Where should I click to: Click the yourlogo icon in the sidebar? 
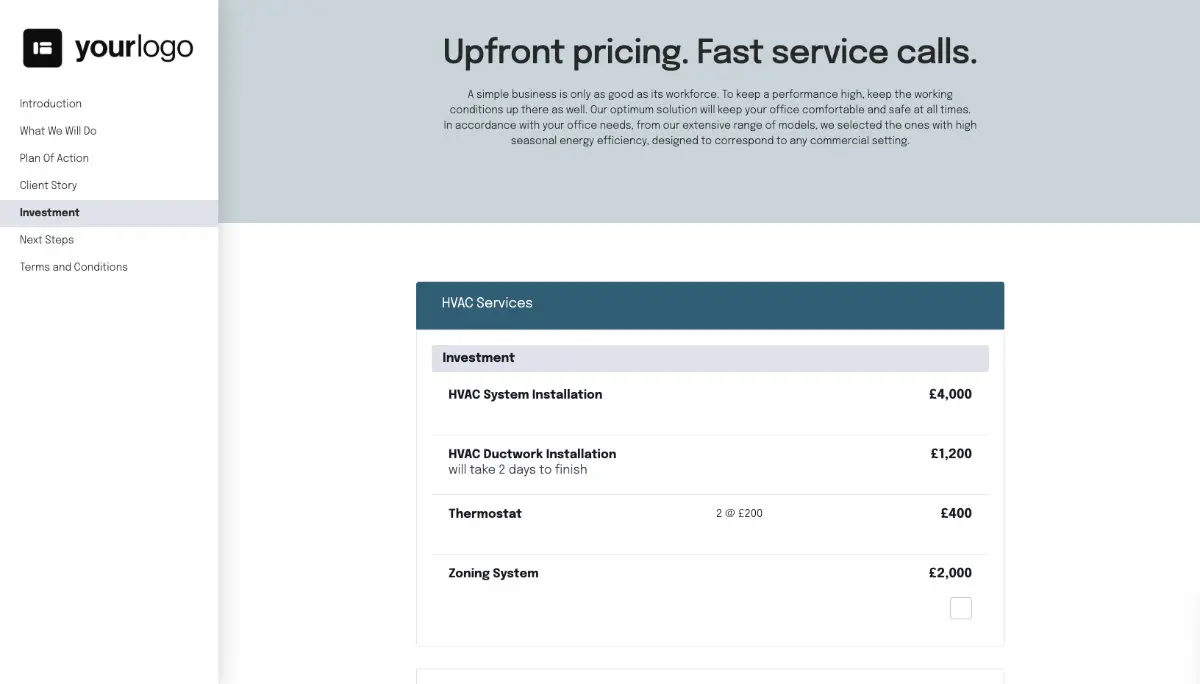[x=41, y=46]
